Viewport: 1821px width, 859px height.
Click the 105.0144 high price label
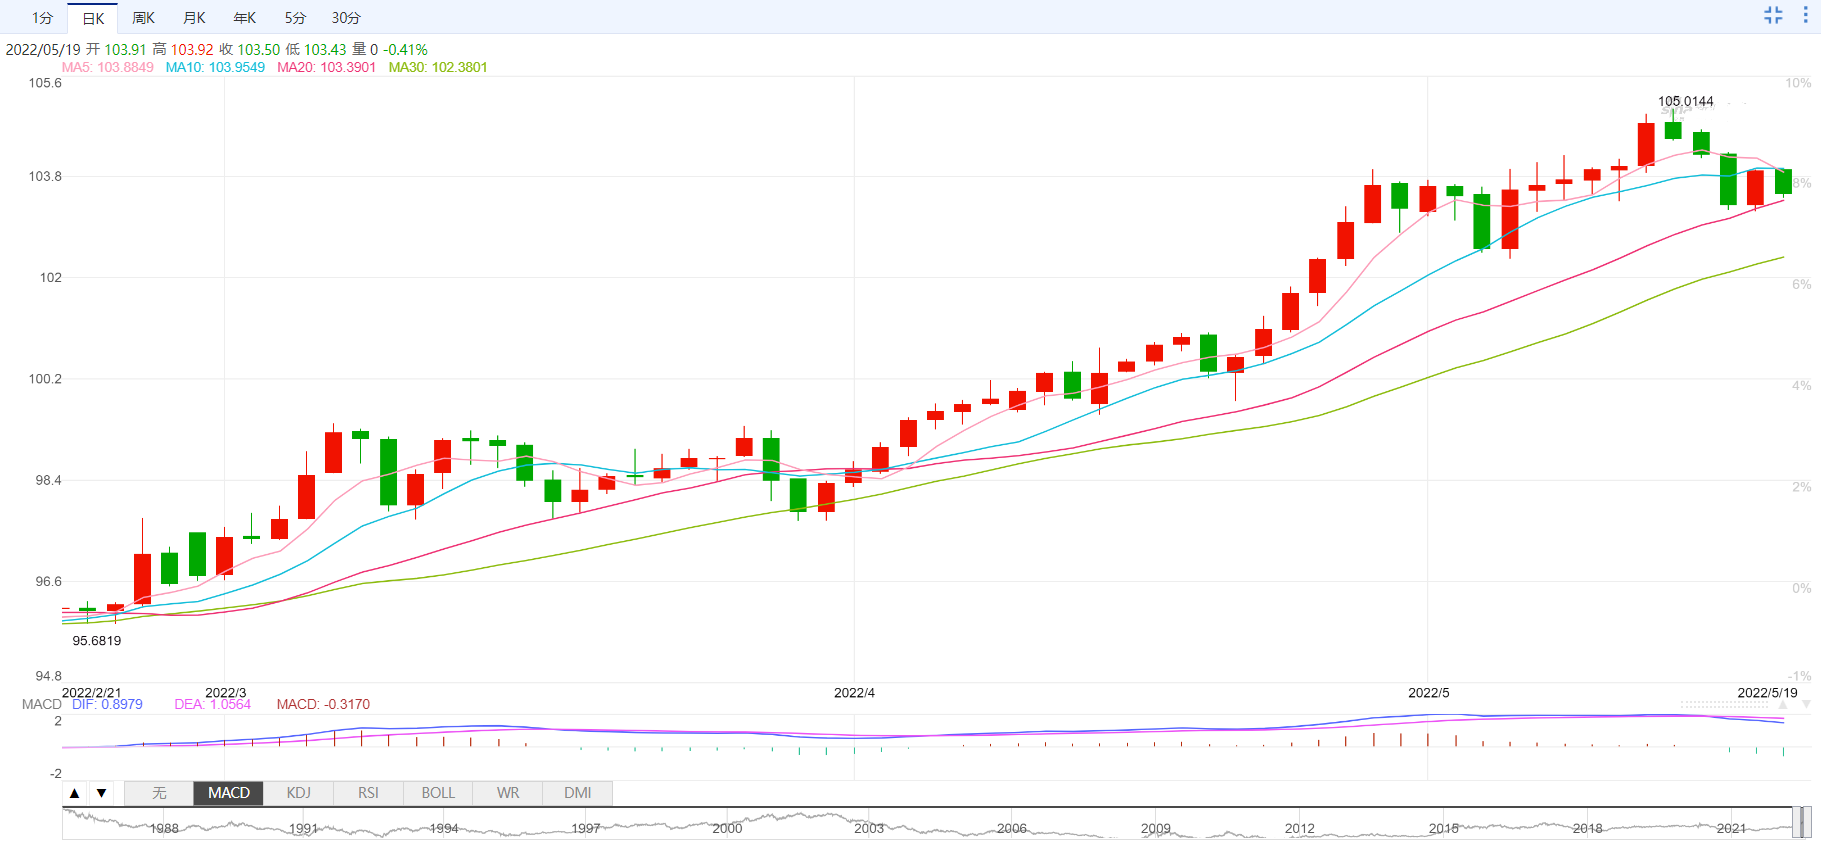[x=1686, y=101]
